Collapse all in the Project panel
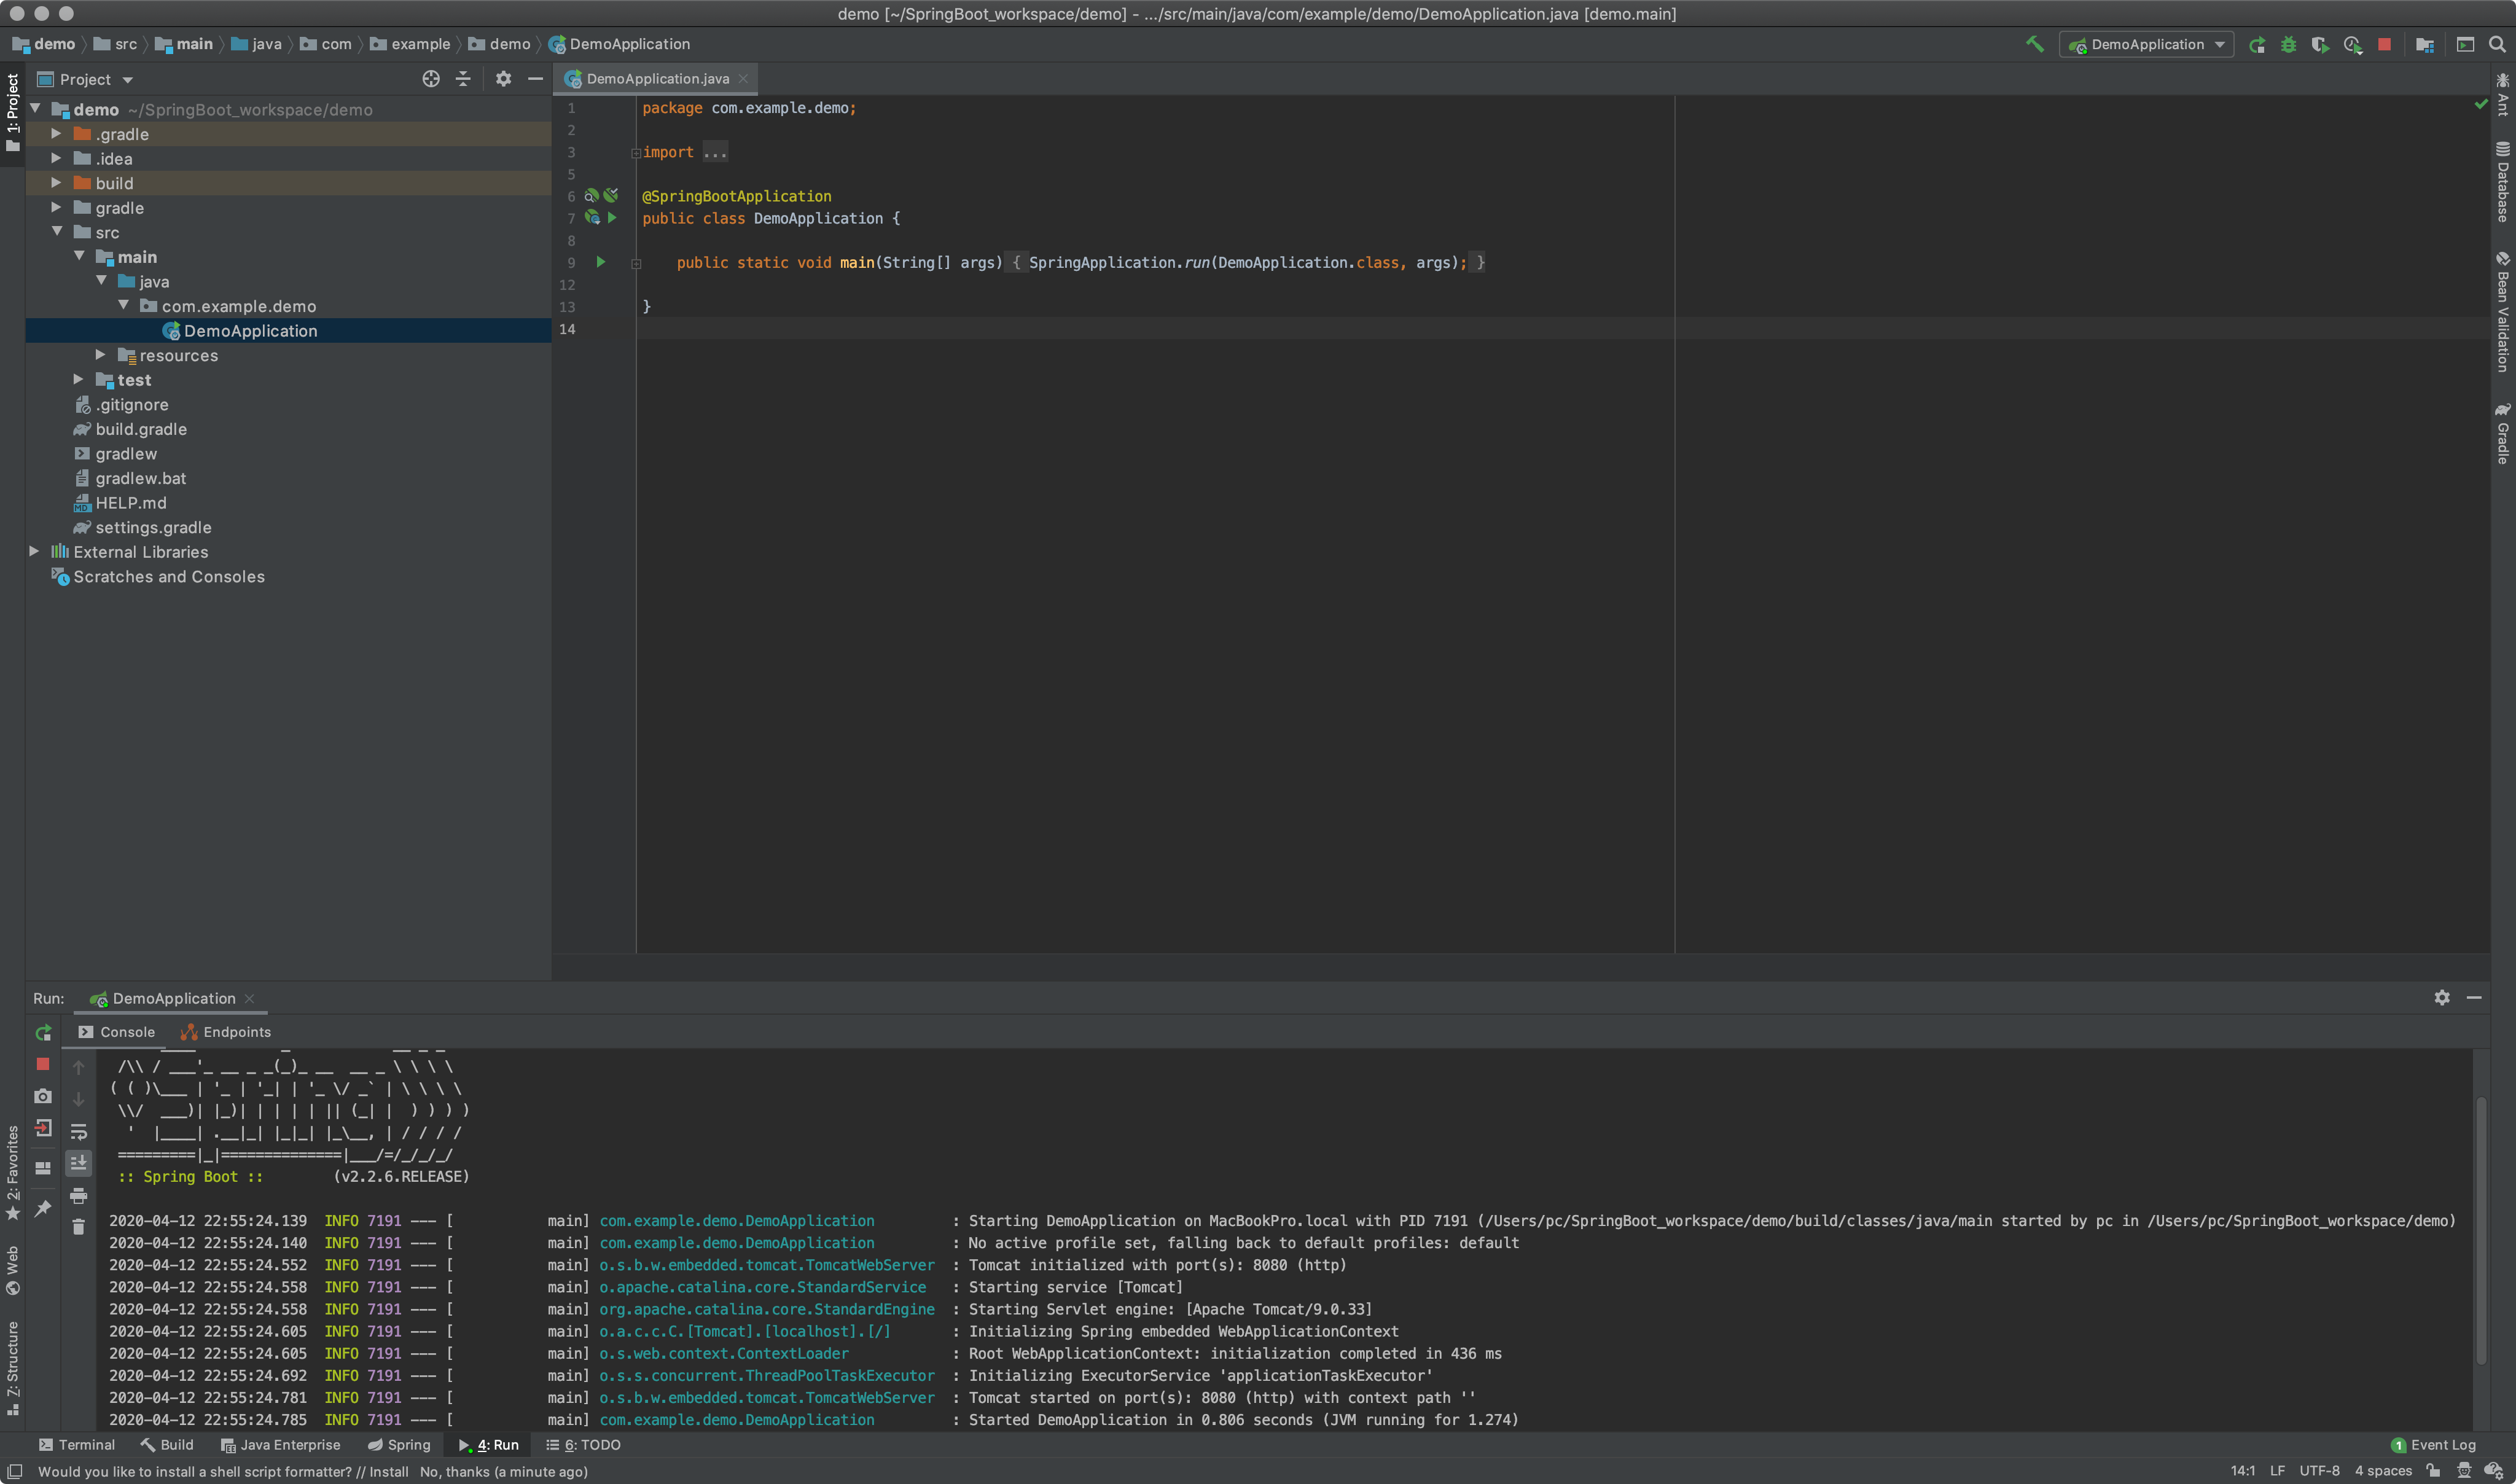 (463, 79)
